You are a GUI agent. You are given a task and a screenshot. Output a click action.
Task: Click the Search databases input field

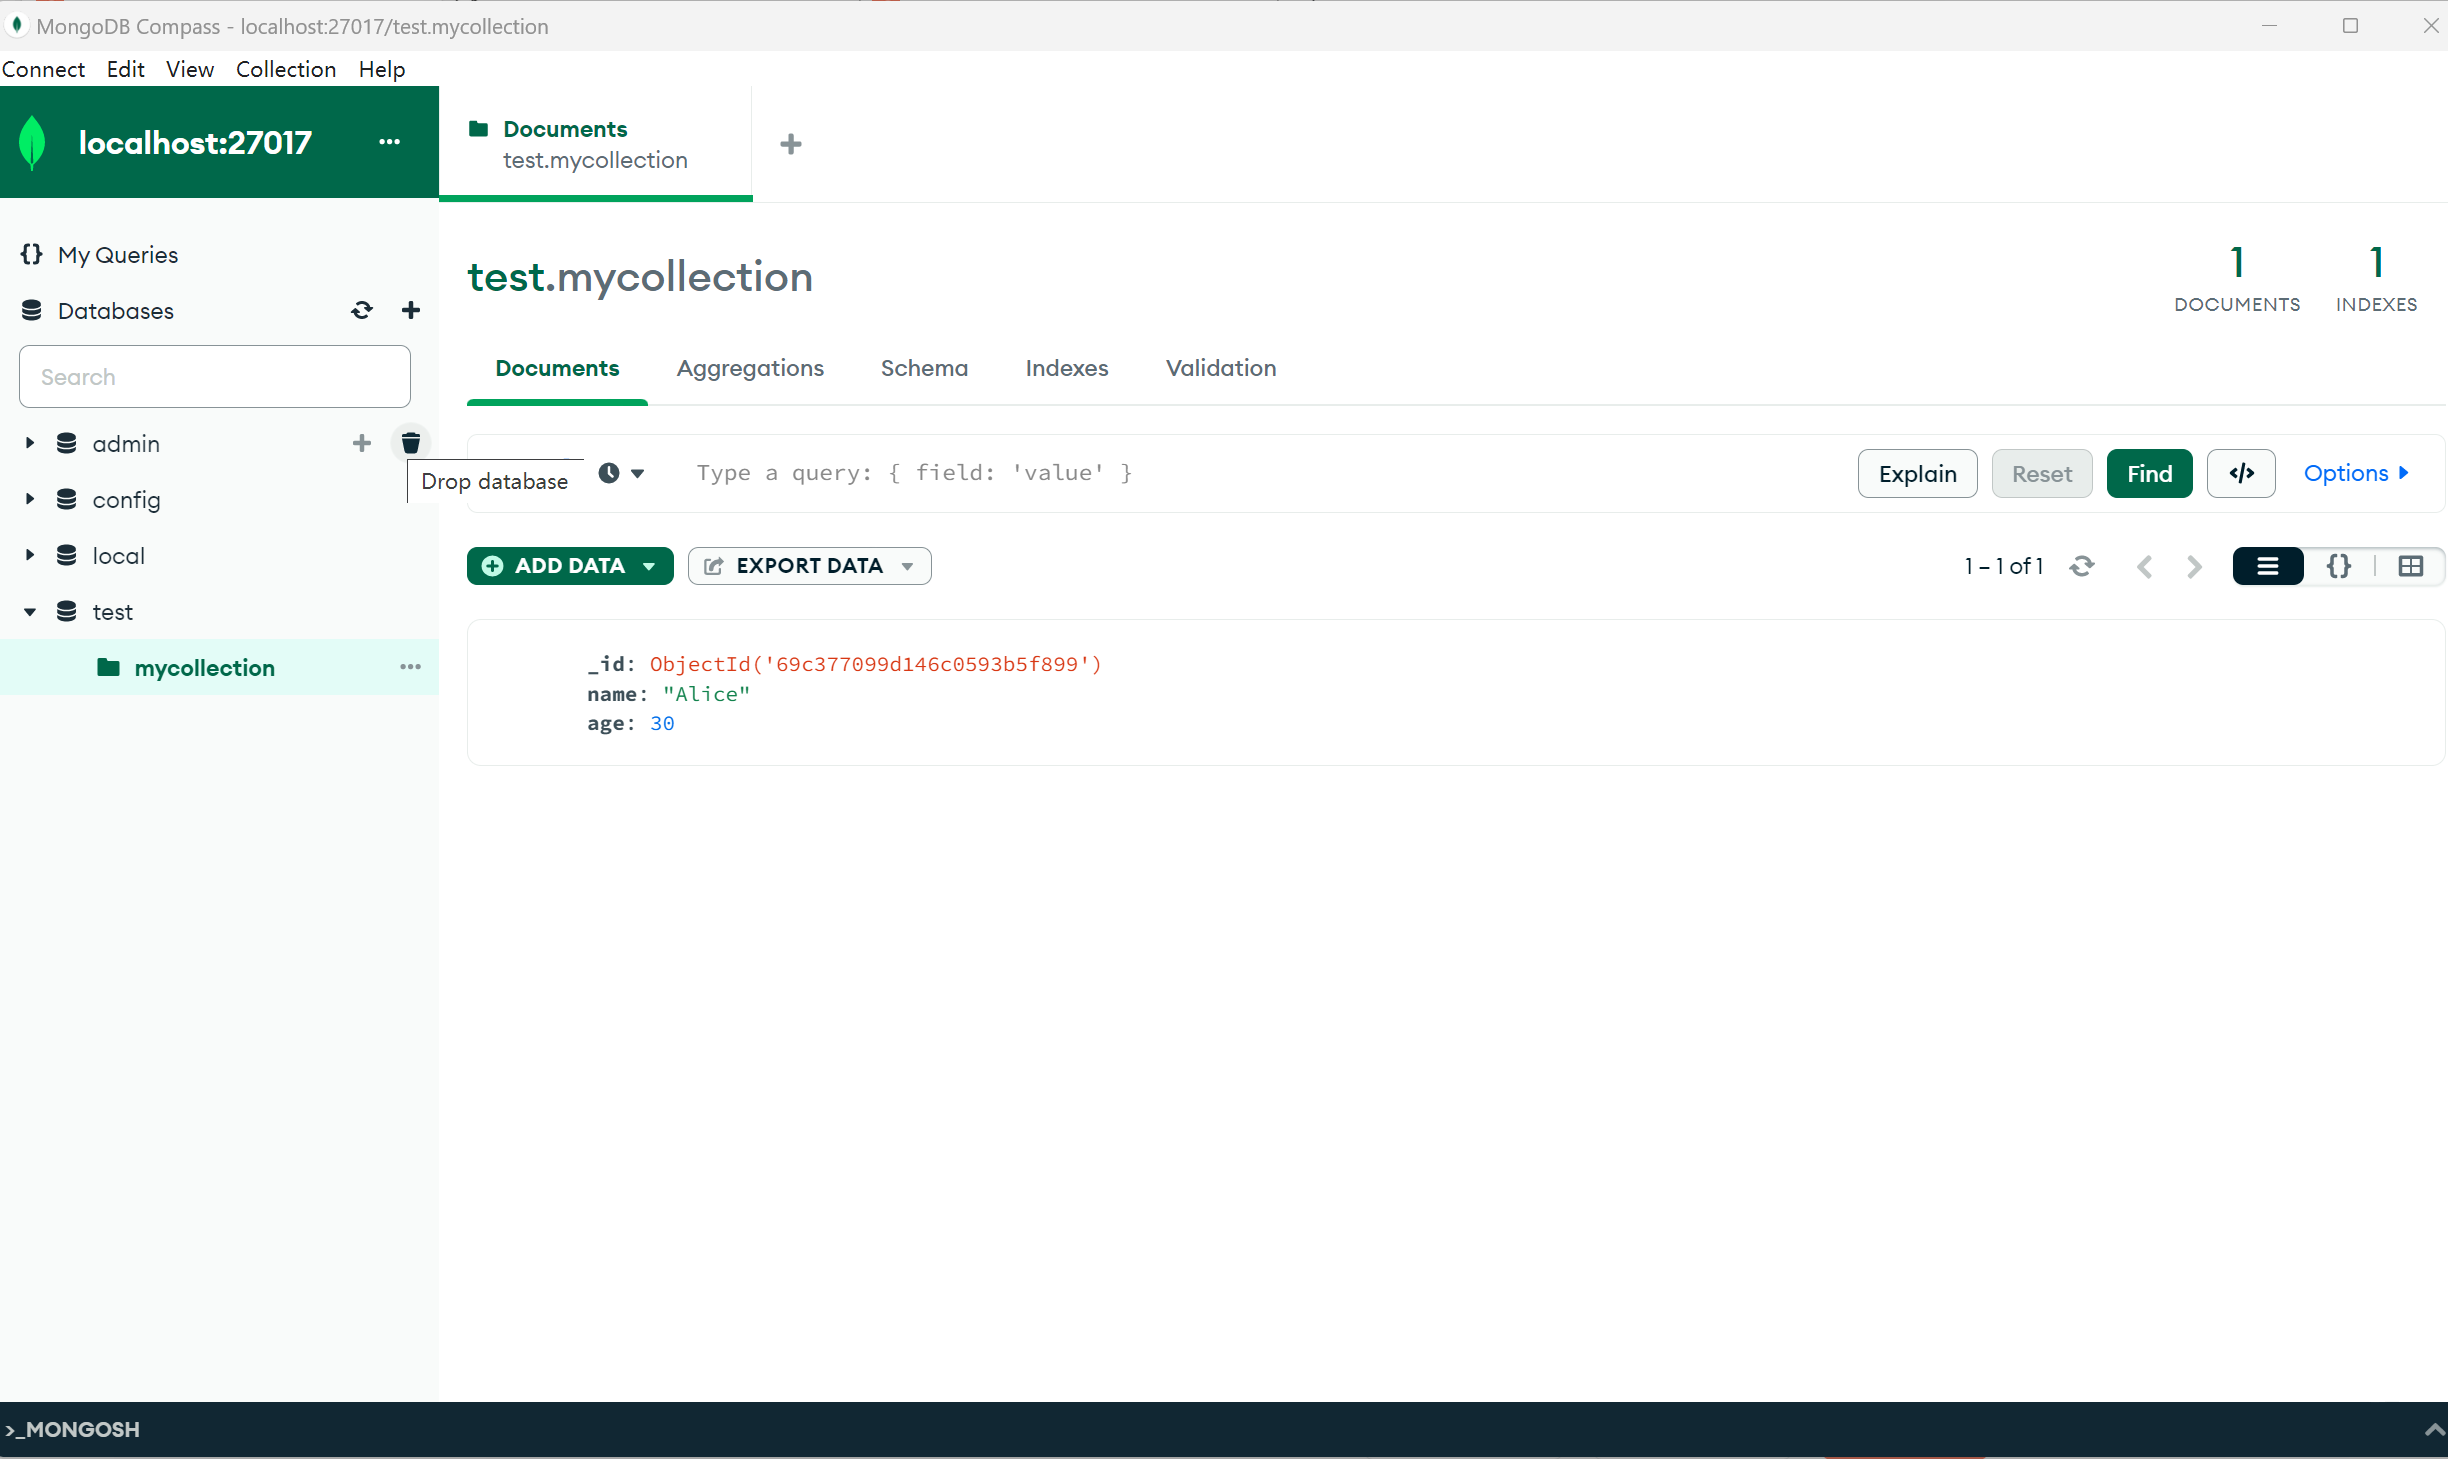(215, 377)
